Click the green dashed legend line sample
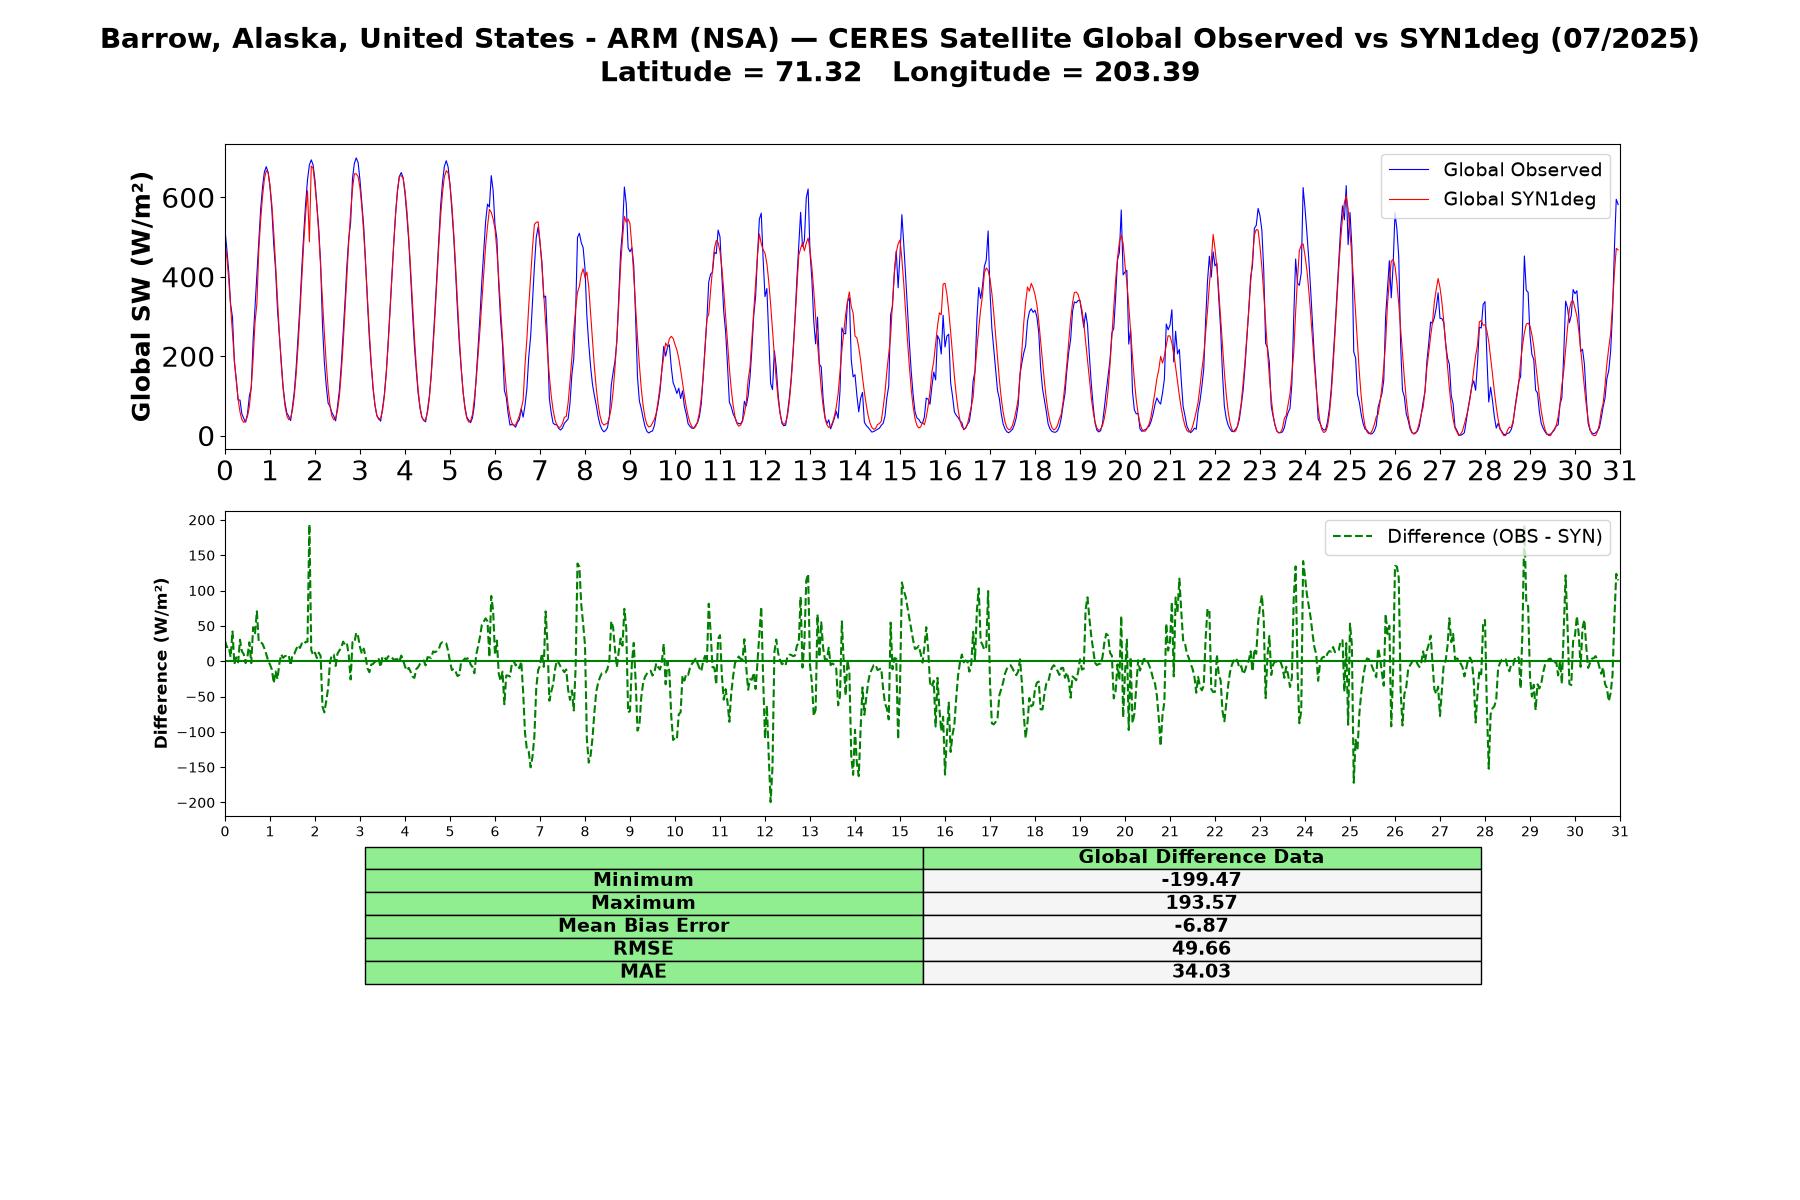This screenshot has height=1200, width=1800. point(1354,537)
